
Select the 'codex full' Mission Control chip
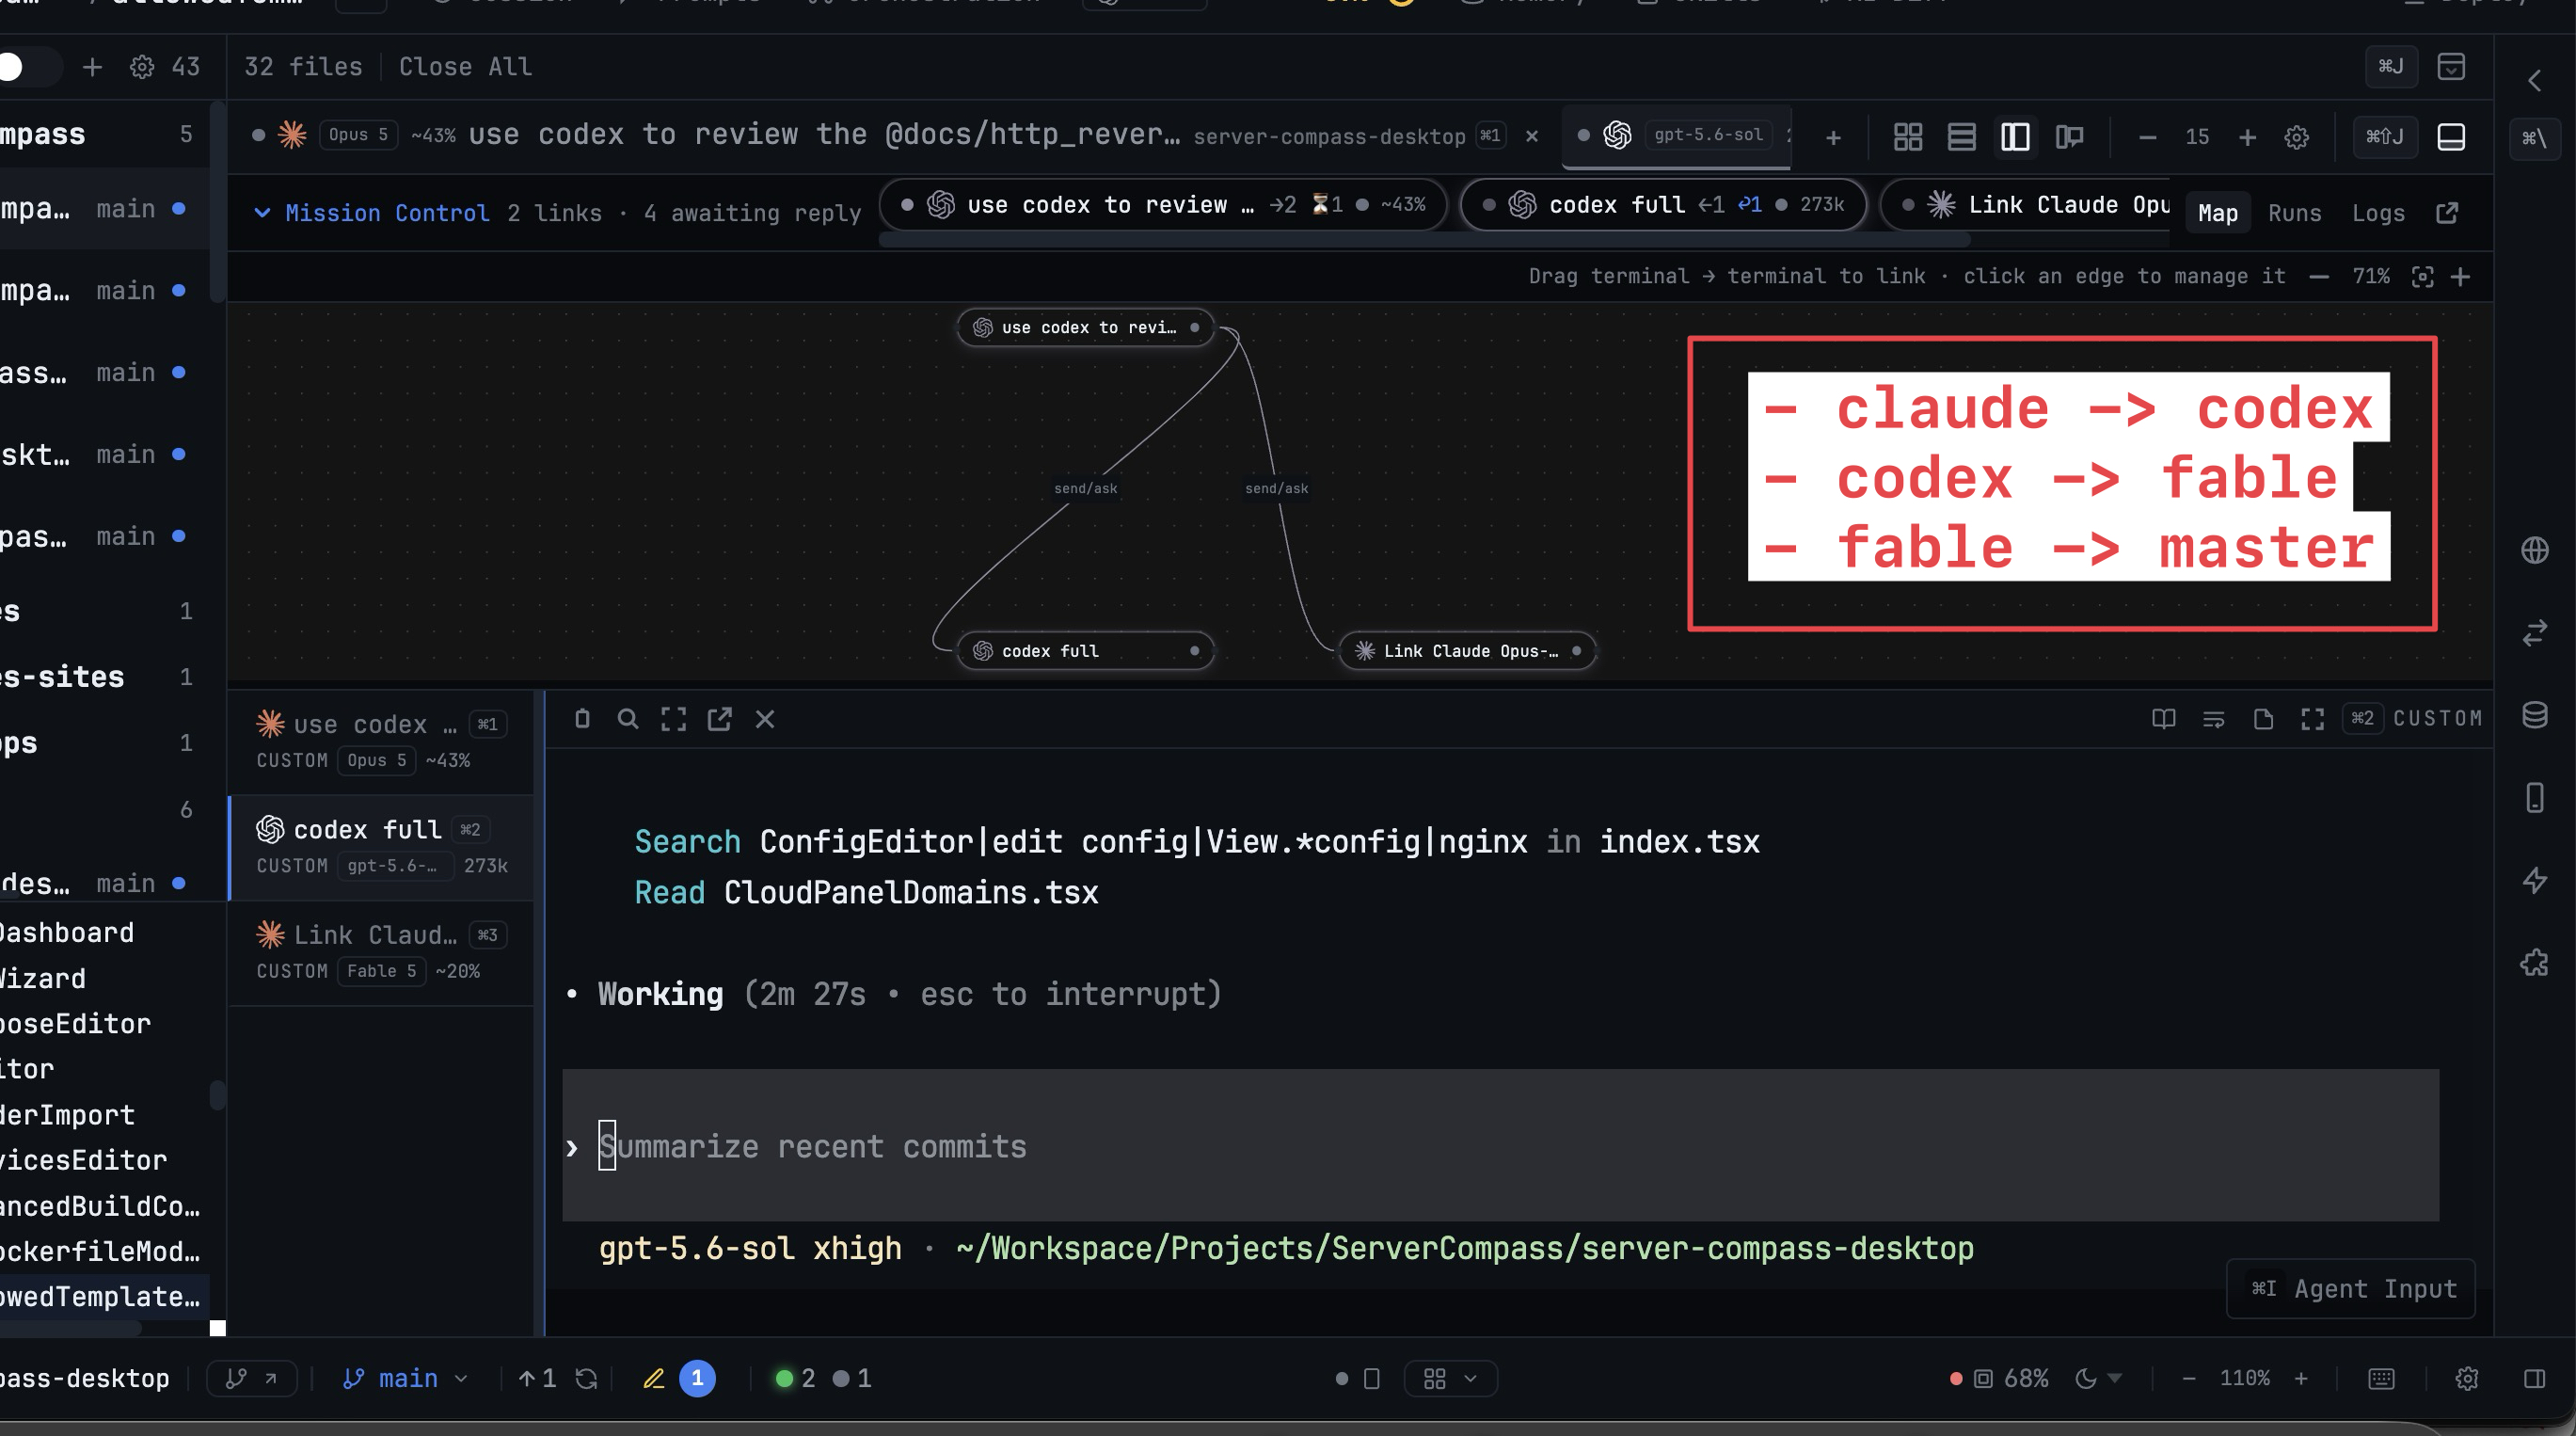(1663, 205)
